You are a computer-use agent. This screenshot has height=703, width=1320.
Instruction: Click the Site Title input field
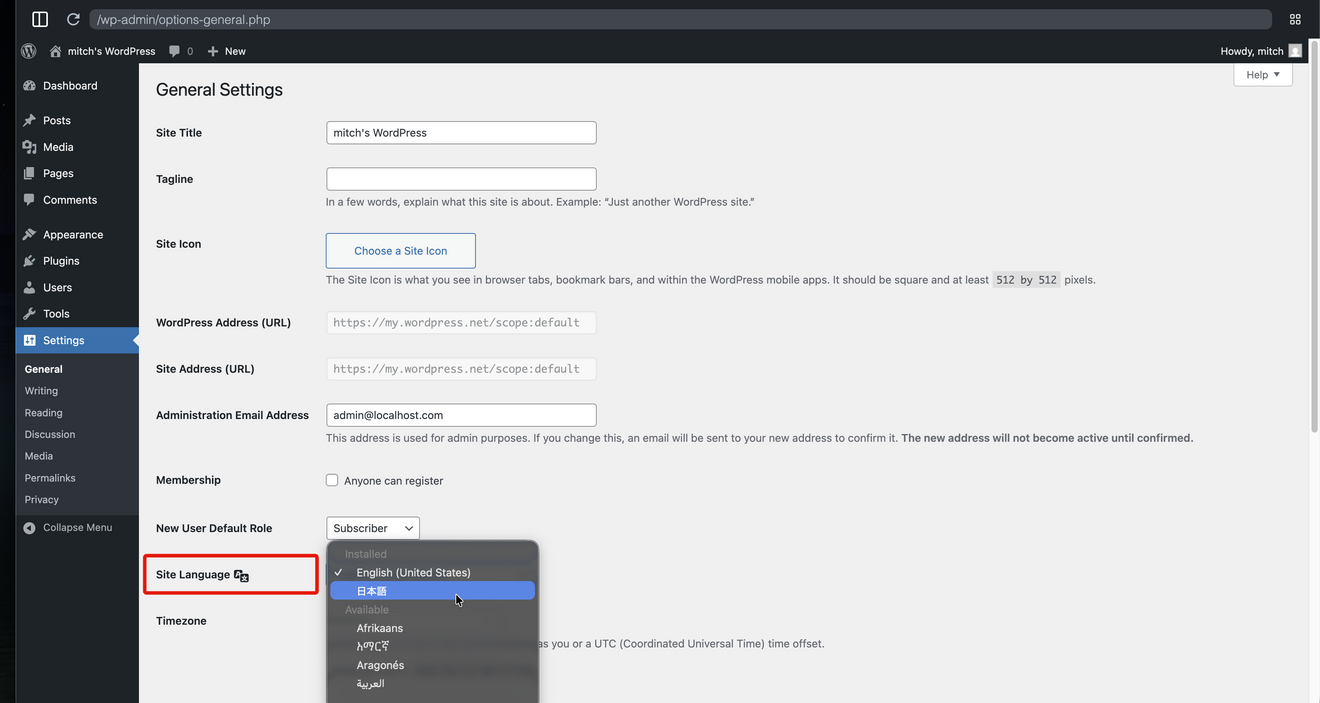coord(461,133)
